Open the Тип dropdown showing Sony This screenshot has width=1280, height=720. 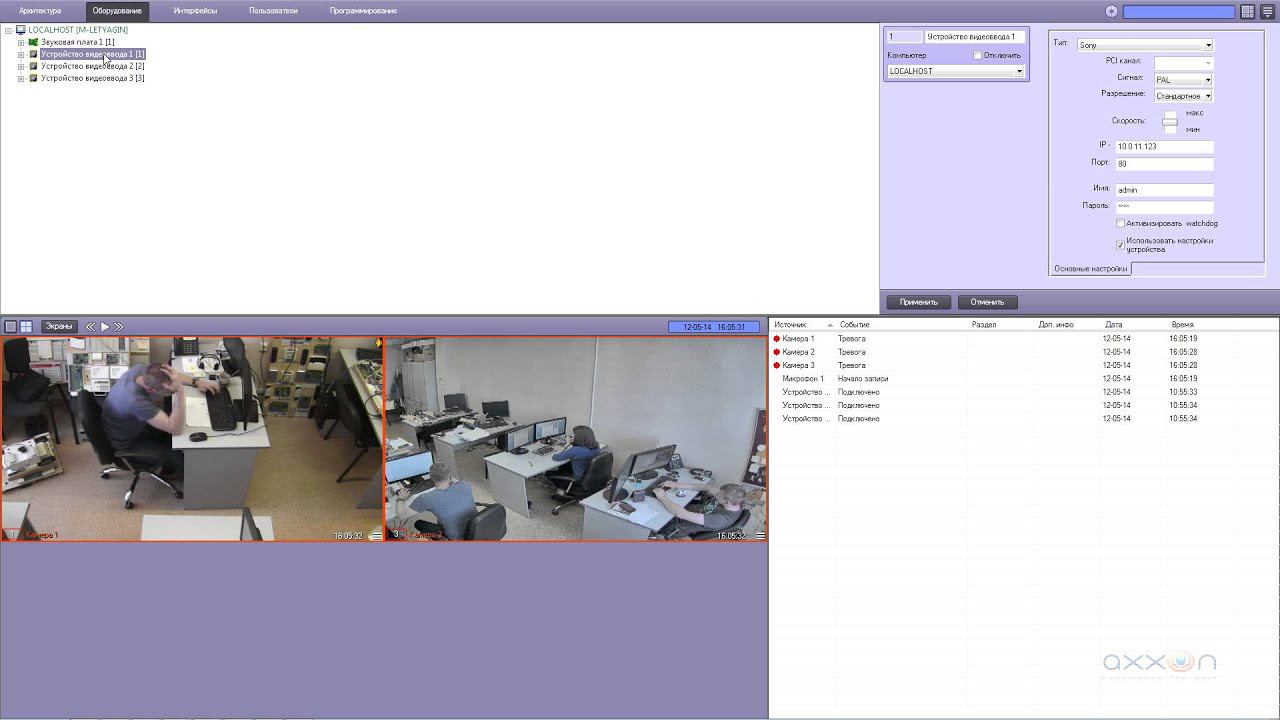point(1144,45)
